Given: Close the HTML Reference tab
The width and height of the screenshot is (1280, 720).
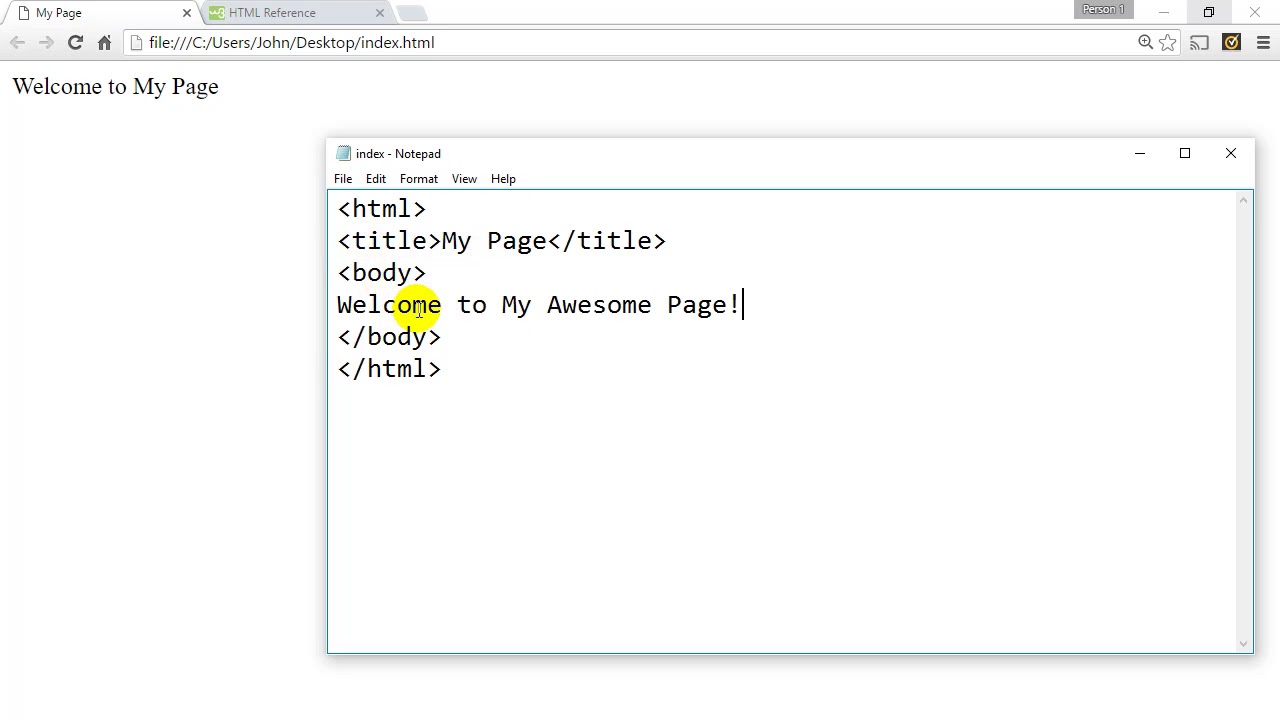Looking at the screenshot, I should coord(380,13).
